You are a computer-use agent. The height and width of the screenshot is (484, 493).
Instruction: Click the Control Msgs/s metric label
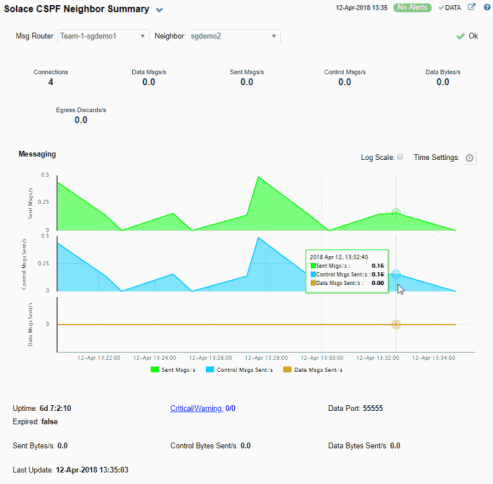pos(345,72)
